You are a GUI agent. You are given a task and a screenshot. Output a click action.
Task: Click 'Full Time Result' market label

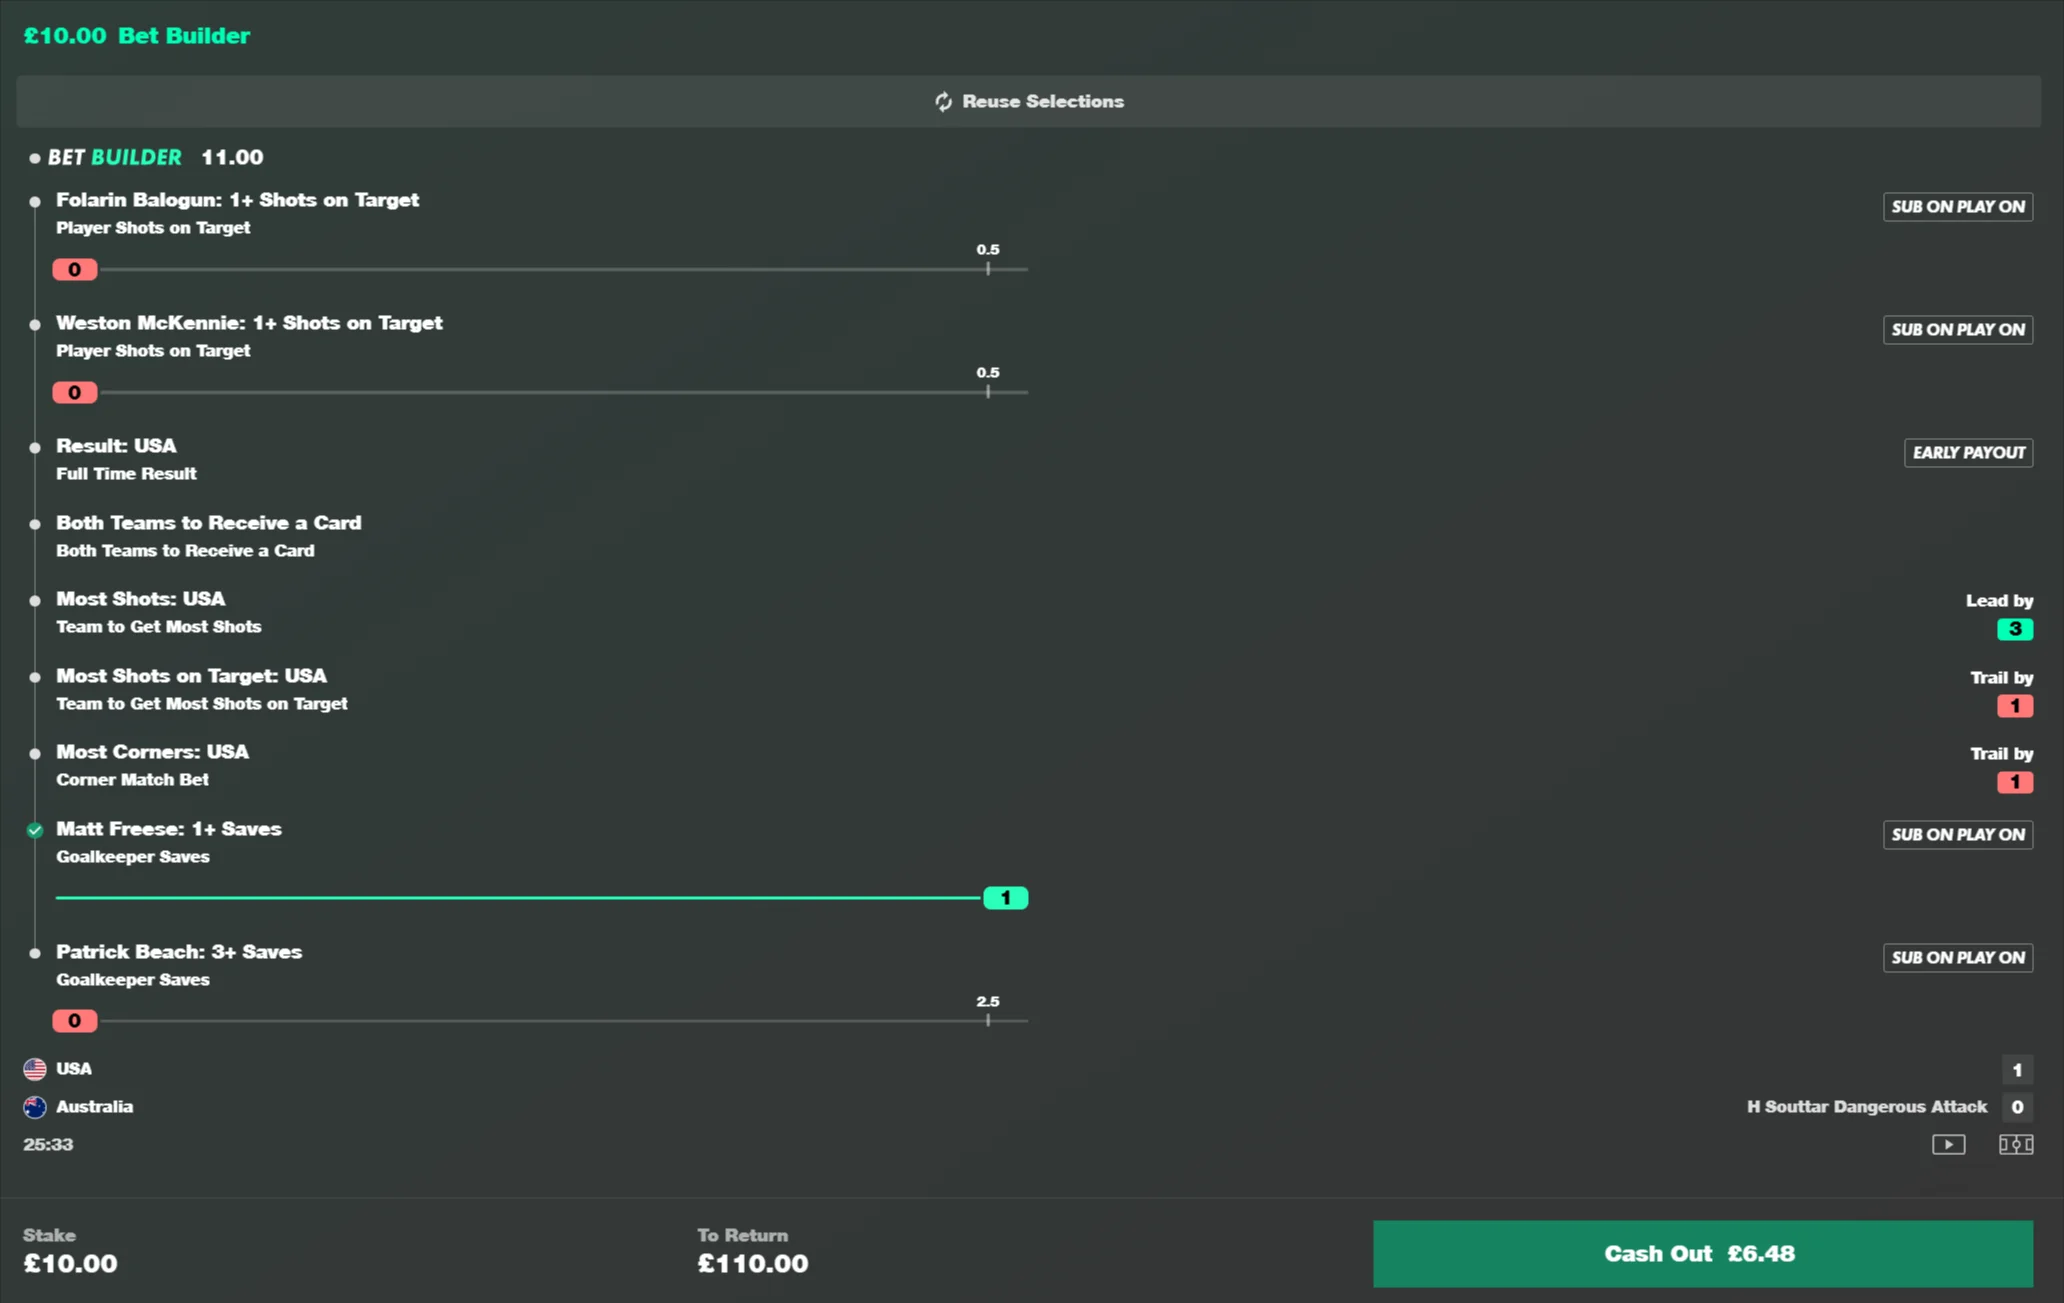click(x=126, y=474)
